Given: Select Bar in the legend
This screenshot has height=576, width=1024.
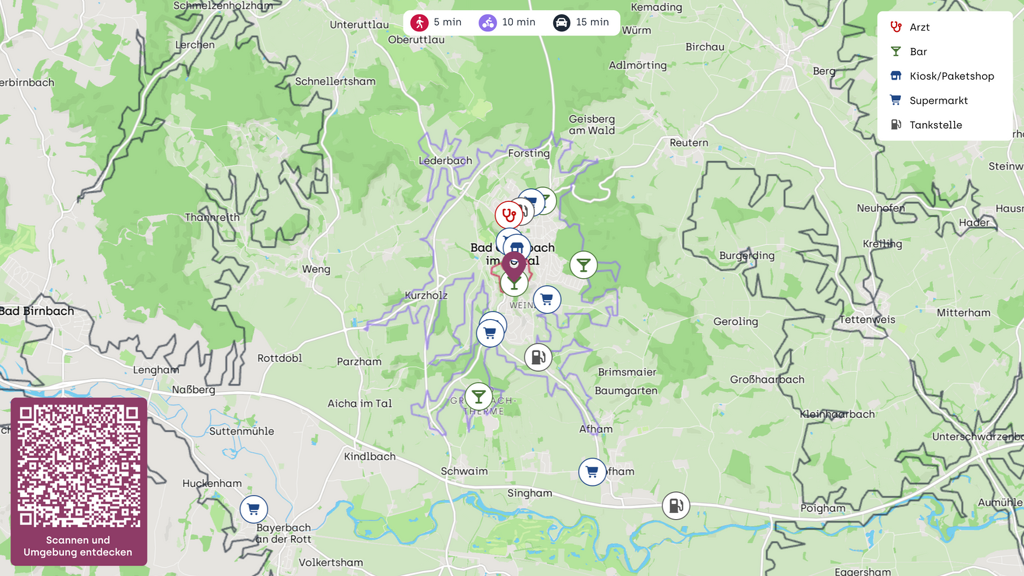Looking at the screenshot, I should [908, 52].
